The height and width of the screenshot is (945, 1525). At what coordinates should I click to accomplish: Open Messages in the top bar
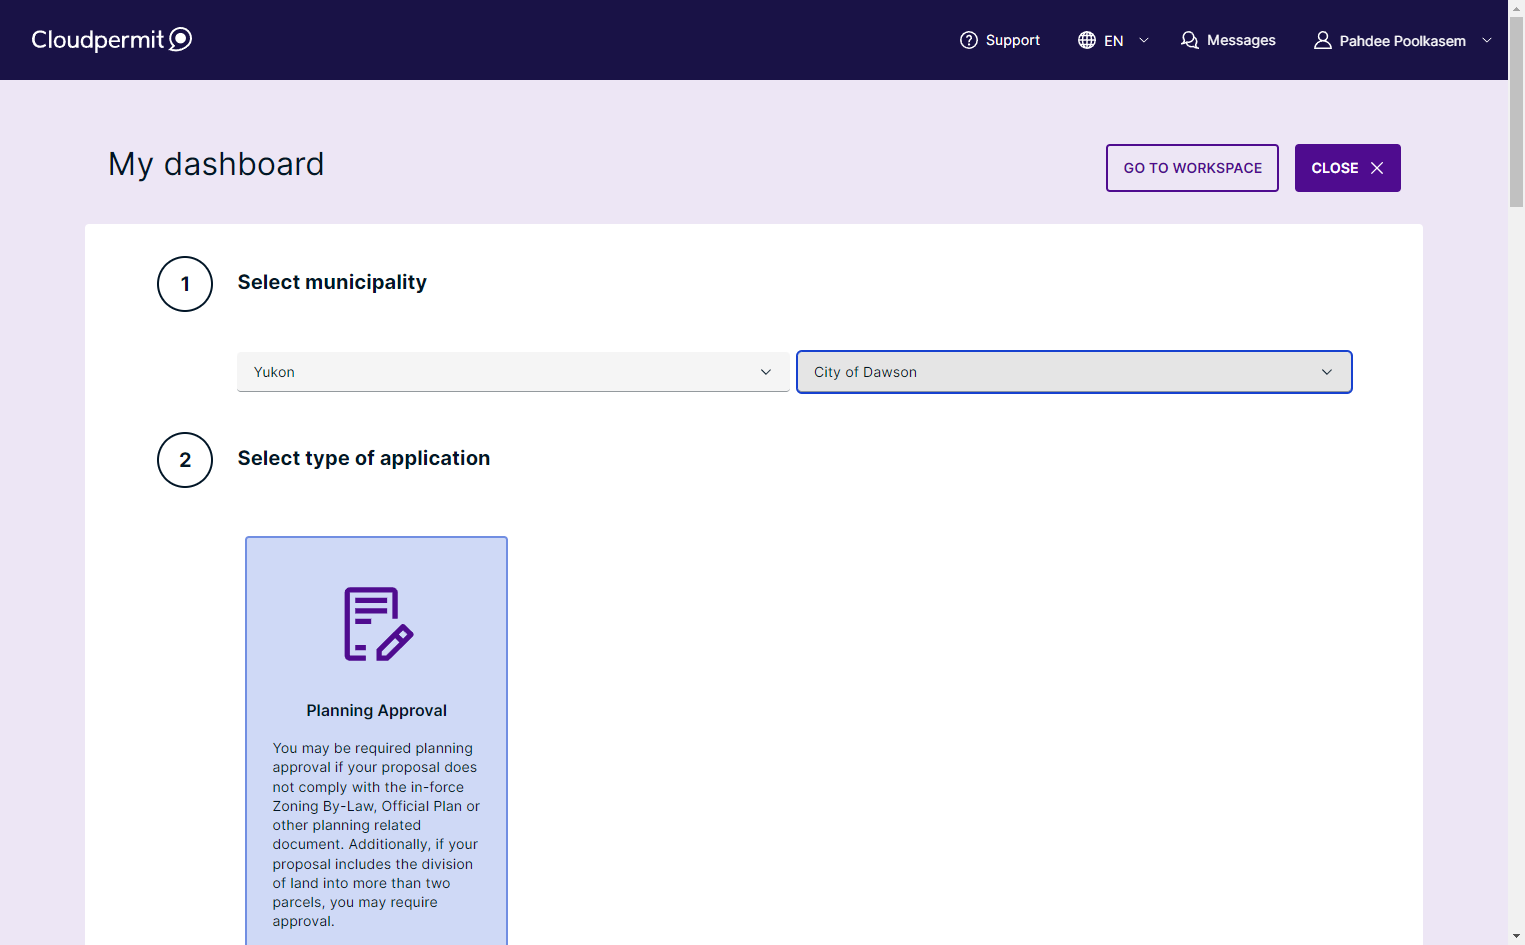pos(1228,40)
